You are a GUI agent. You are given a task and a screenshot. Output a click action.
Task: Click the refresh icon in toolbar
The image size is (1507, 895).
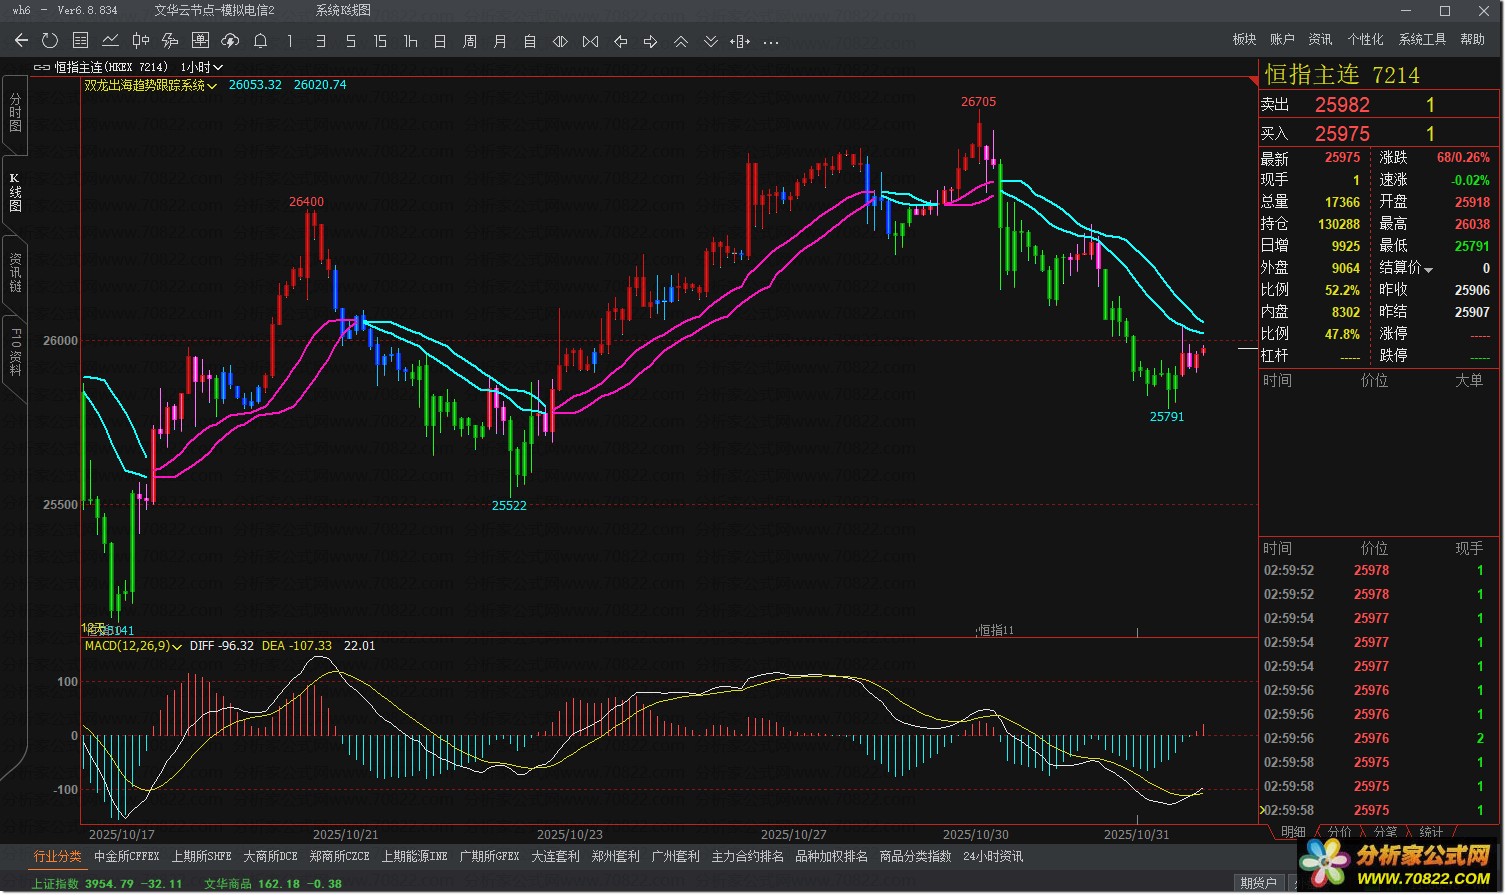tap(50, 41)
